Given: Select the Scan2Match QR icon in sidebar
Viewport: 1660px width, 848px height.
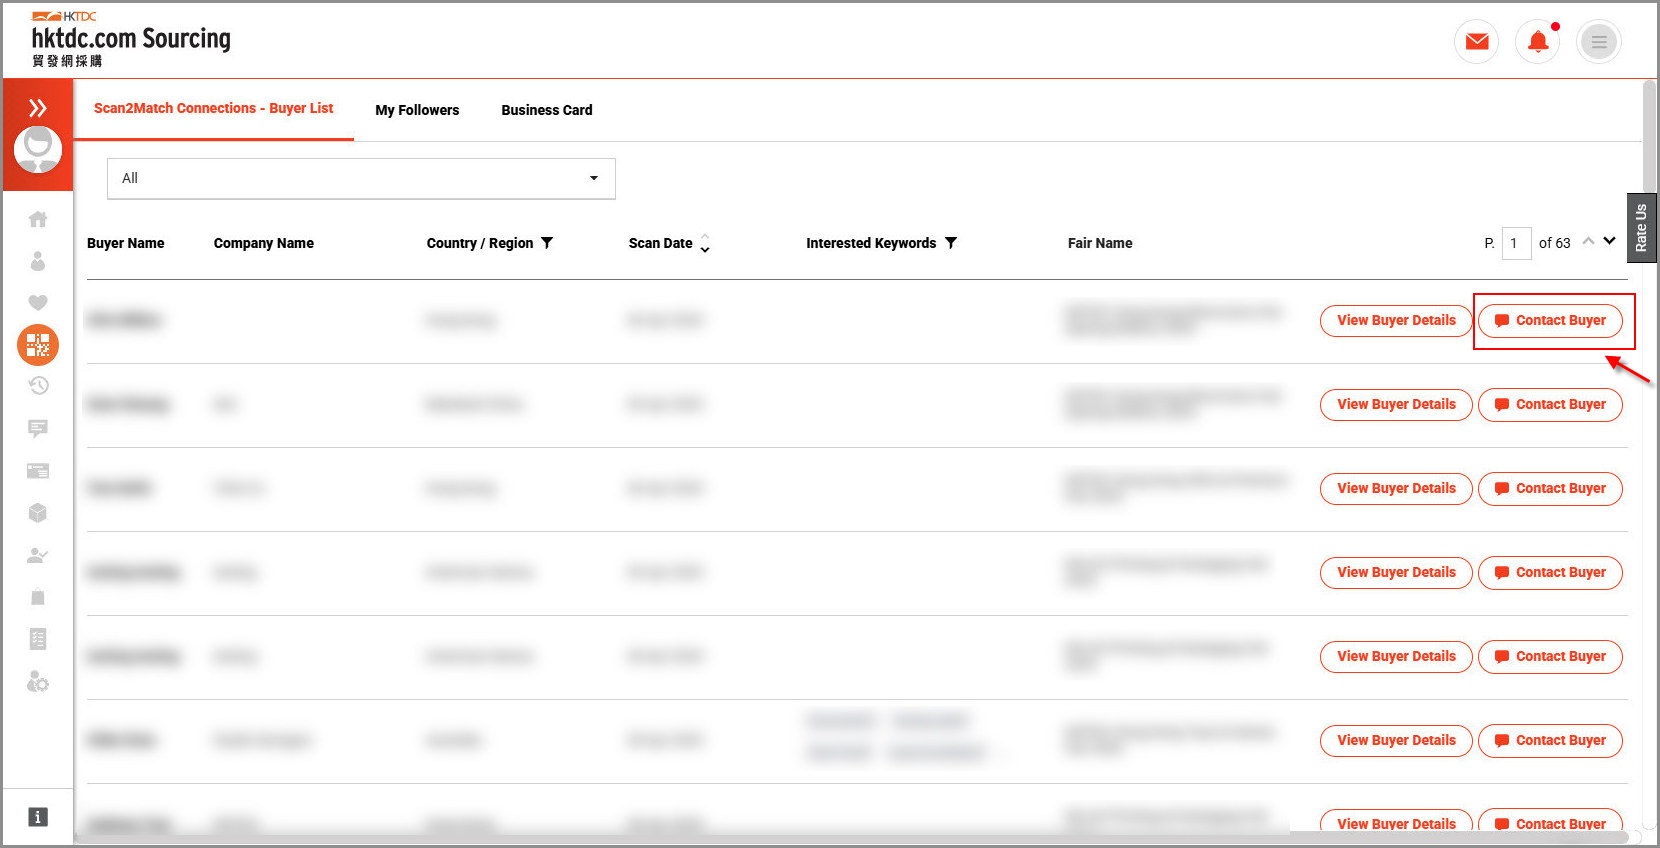Looking at the screenshot, I should coord(38,345).
